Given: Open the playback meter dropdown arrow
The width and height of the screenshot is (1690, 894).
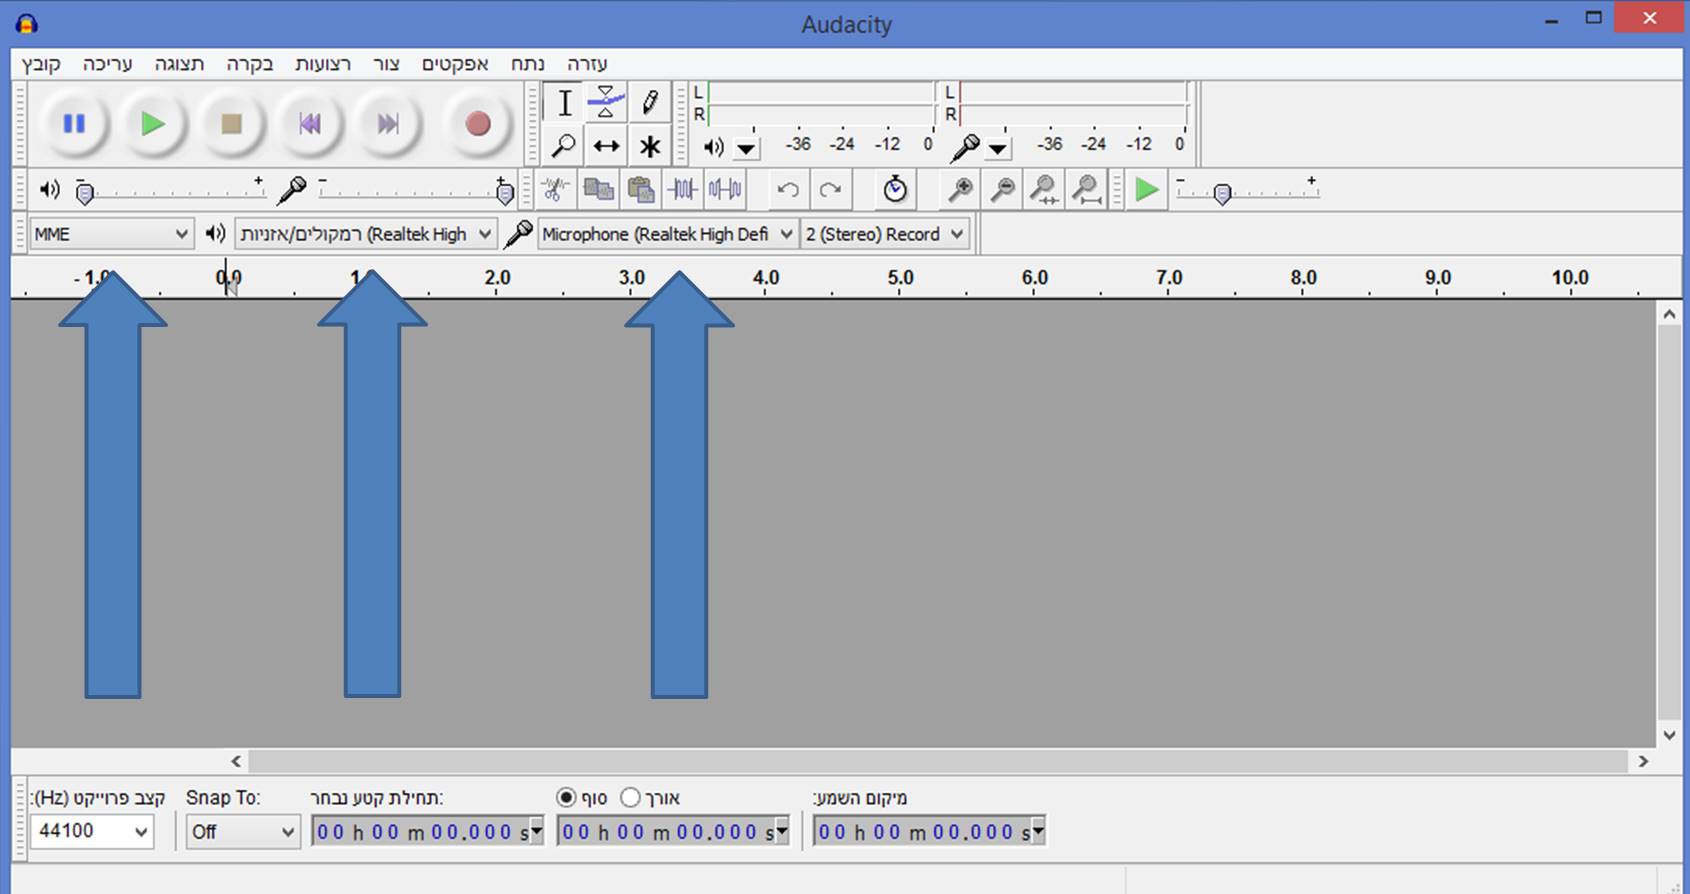Looking at the screenshot, I should pos(747,149).
